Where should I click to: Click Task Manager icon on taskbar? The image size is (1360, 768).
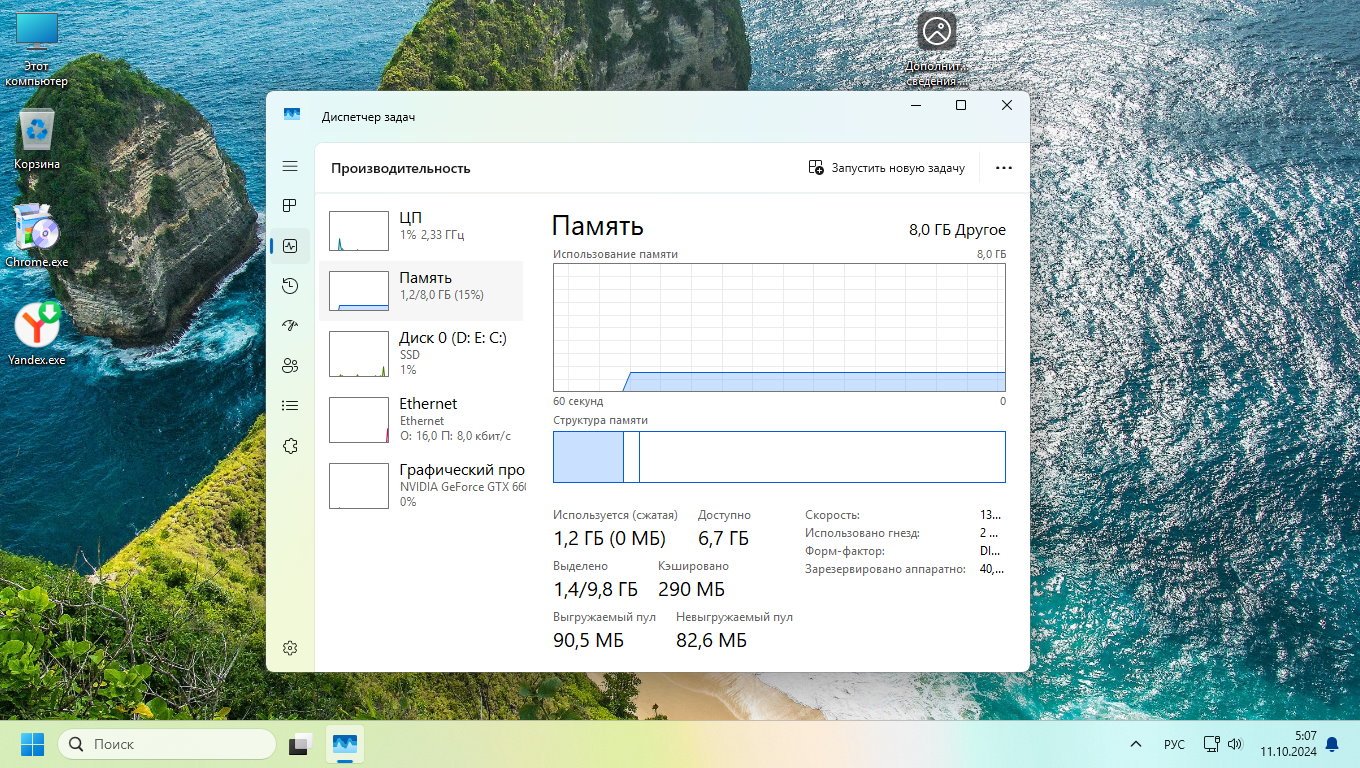(x=345, y=744)
